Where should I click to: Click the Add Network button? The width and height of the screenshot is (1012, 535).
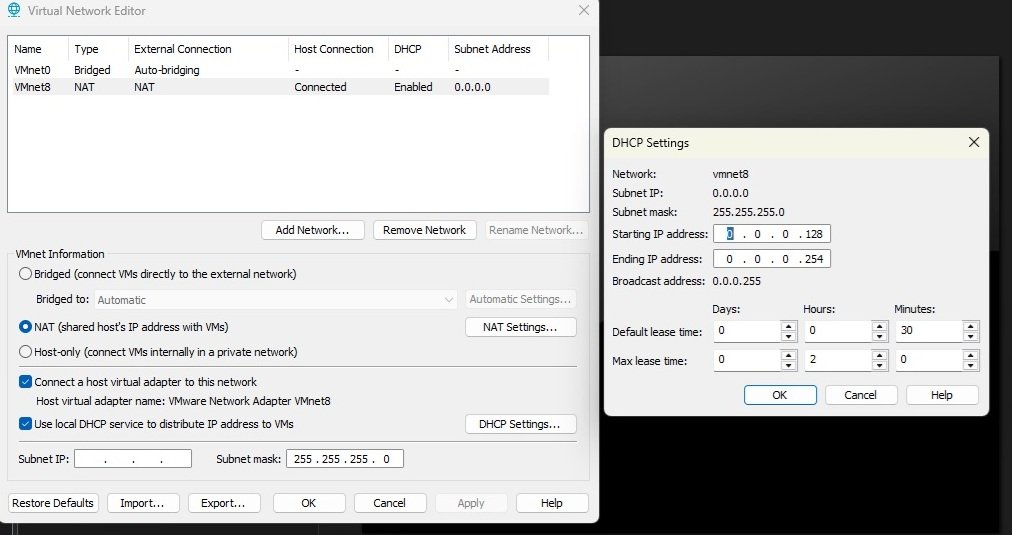click(x=312, y=230)
